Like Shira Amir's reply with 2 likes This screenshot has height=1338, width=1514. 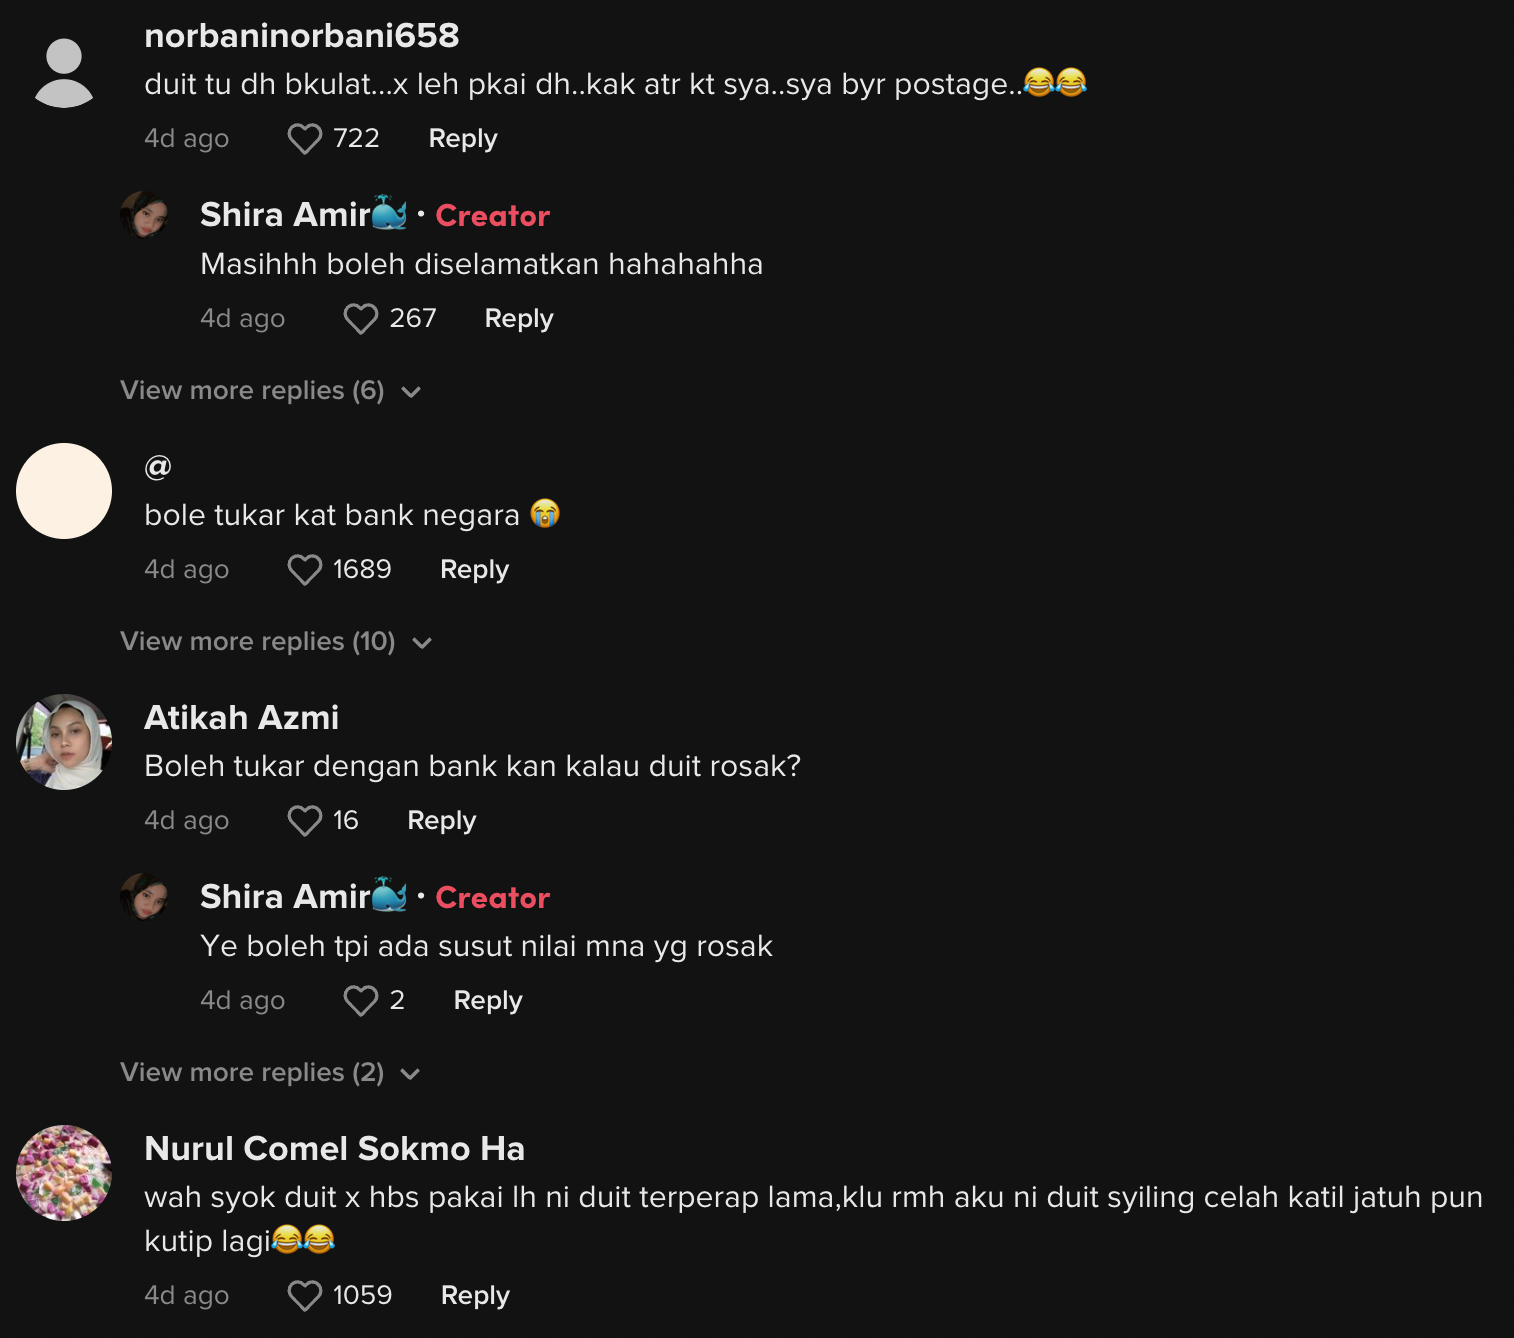click(360, 1001)
